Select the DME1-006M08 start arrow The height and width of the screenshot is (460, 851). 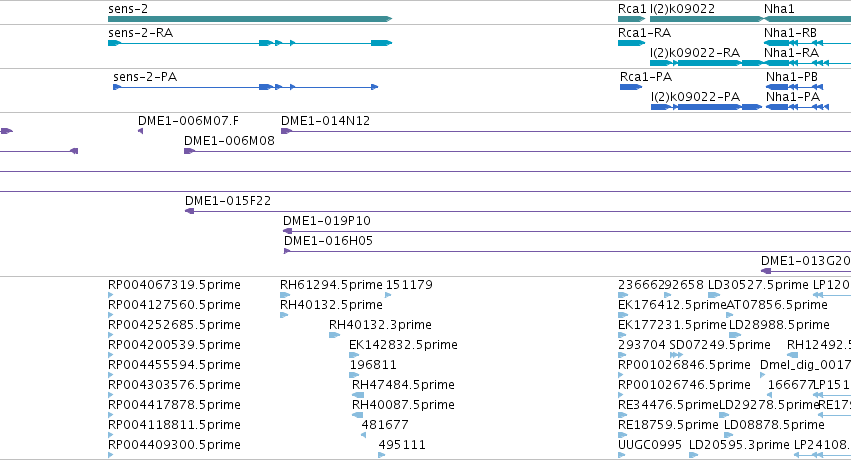tap(189, 151)
